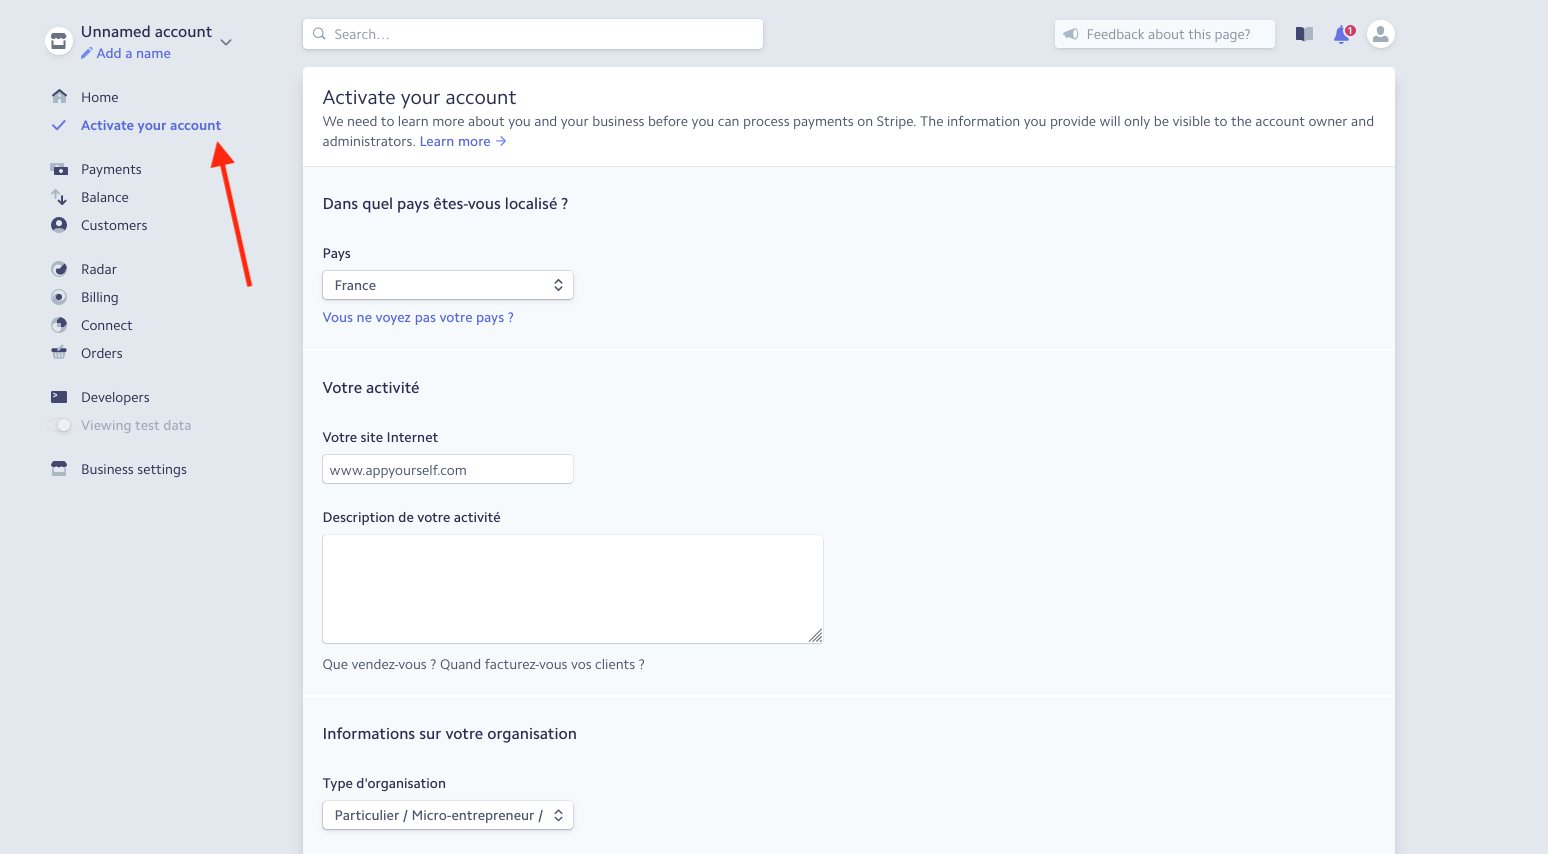Click the Payments icon in sidebar
The image size is (1548, 854).
coord(59,169)
